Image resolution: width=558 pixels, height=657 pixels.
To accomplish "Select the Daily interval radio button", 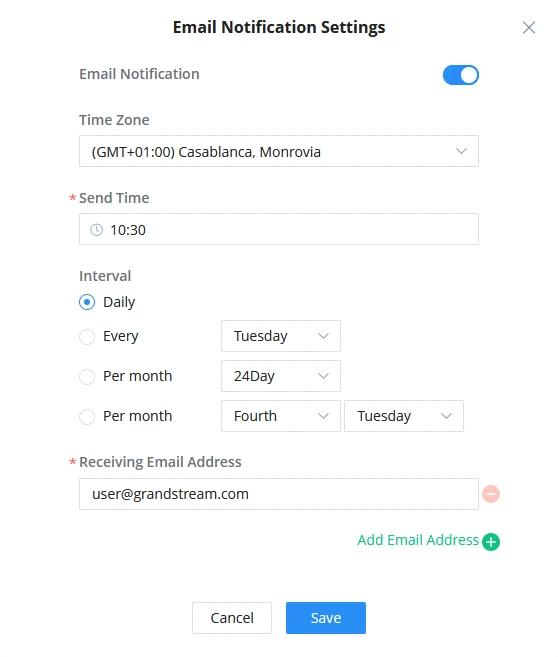I will coord(87,302).
